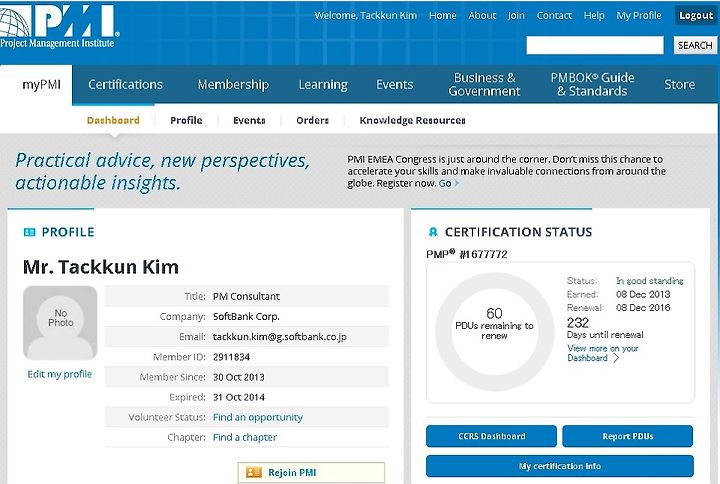This screenshot has width=720, height=484.
Task: Click the Earned date 08 Dec 2013
Action: click(x=643, y=294)
